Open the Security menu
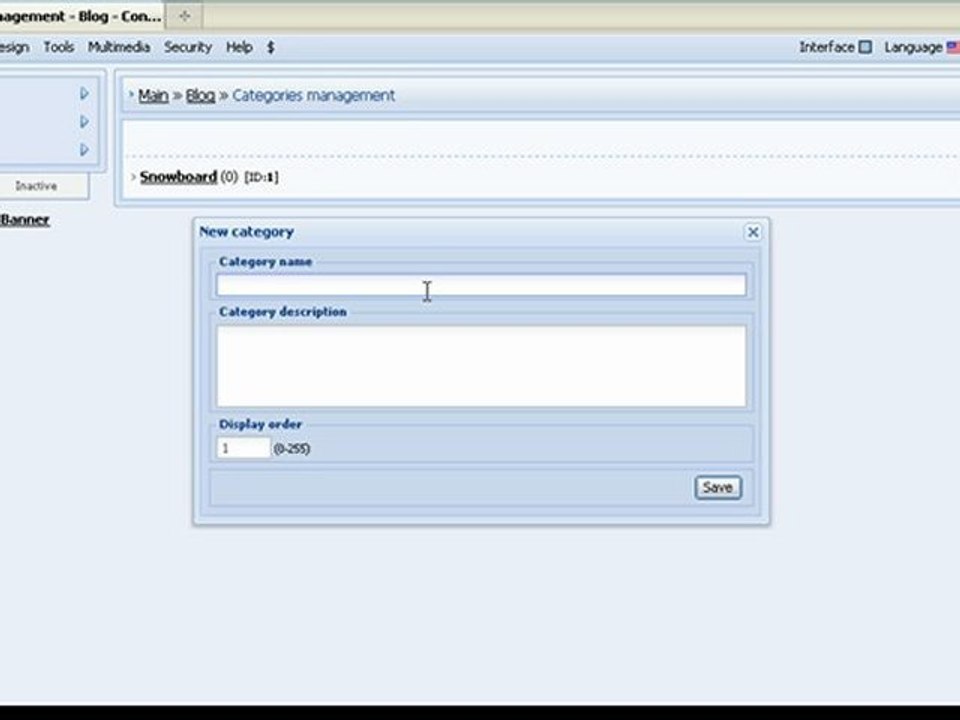 click(x=188, y=47)
